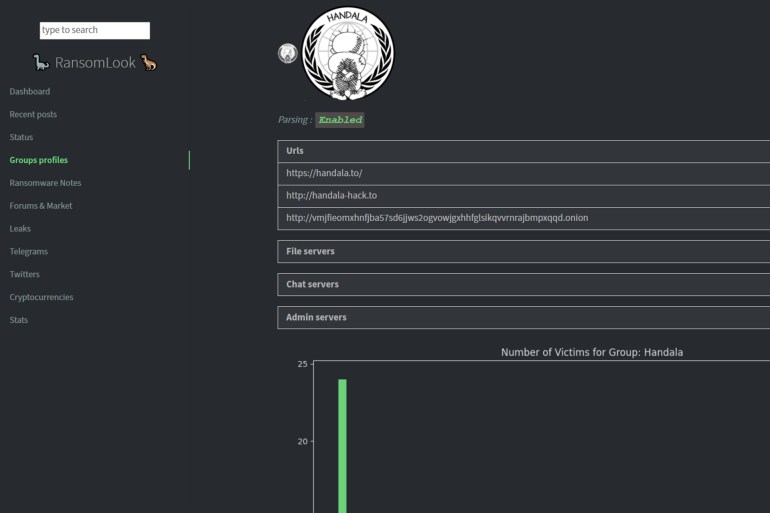The height and width of the screenshot is (513, 770).
Task: Click the T-rex icon right of RansomLook
Action: click(x=149, y=62)
